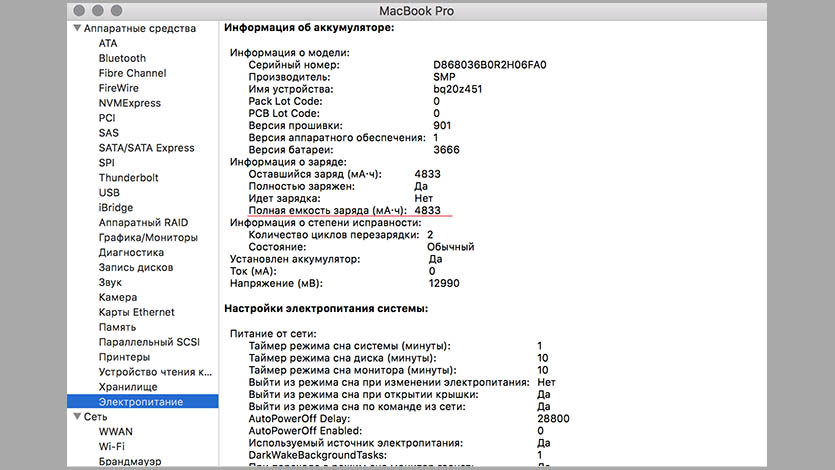Click DarkWakeBackgroundTasks label
The width and height of the screenshot is (835, 470).
point(317,455)
